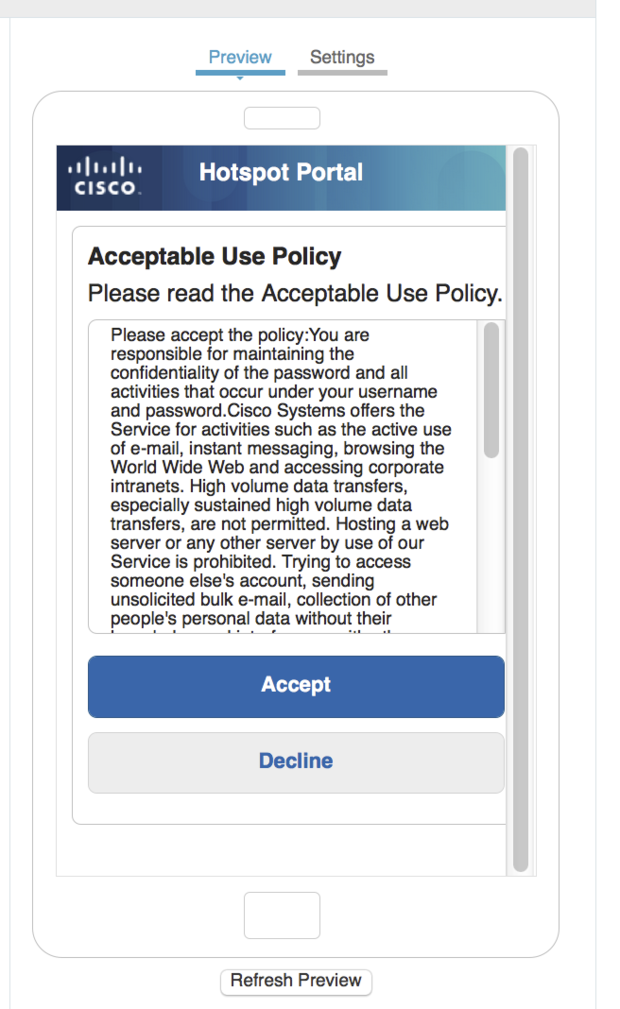Screen dimensions: 620x1009
Task: Switch to the Preview tab
Action: [240, 57]
